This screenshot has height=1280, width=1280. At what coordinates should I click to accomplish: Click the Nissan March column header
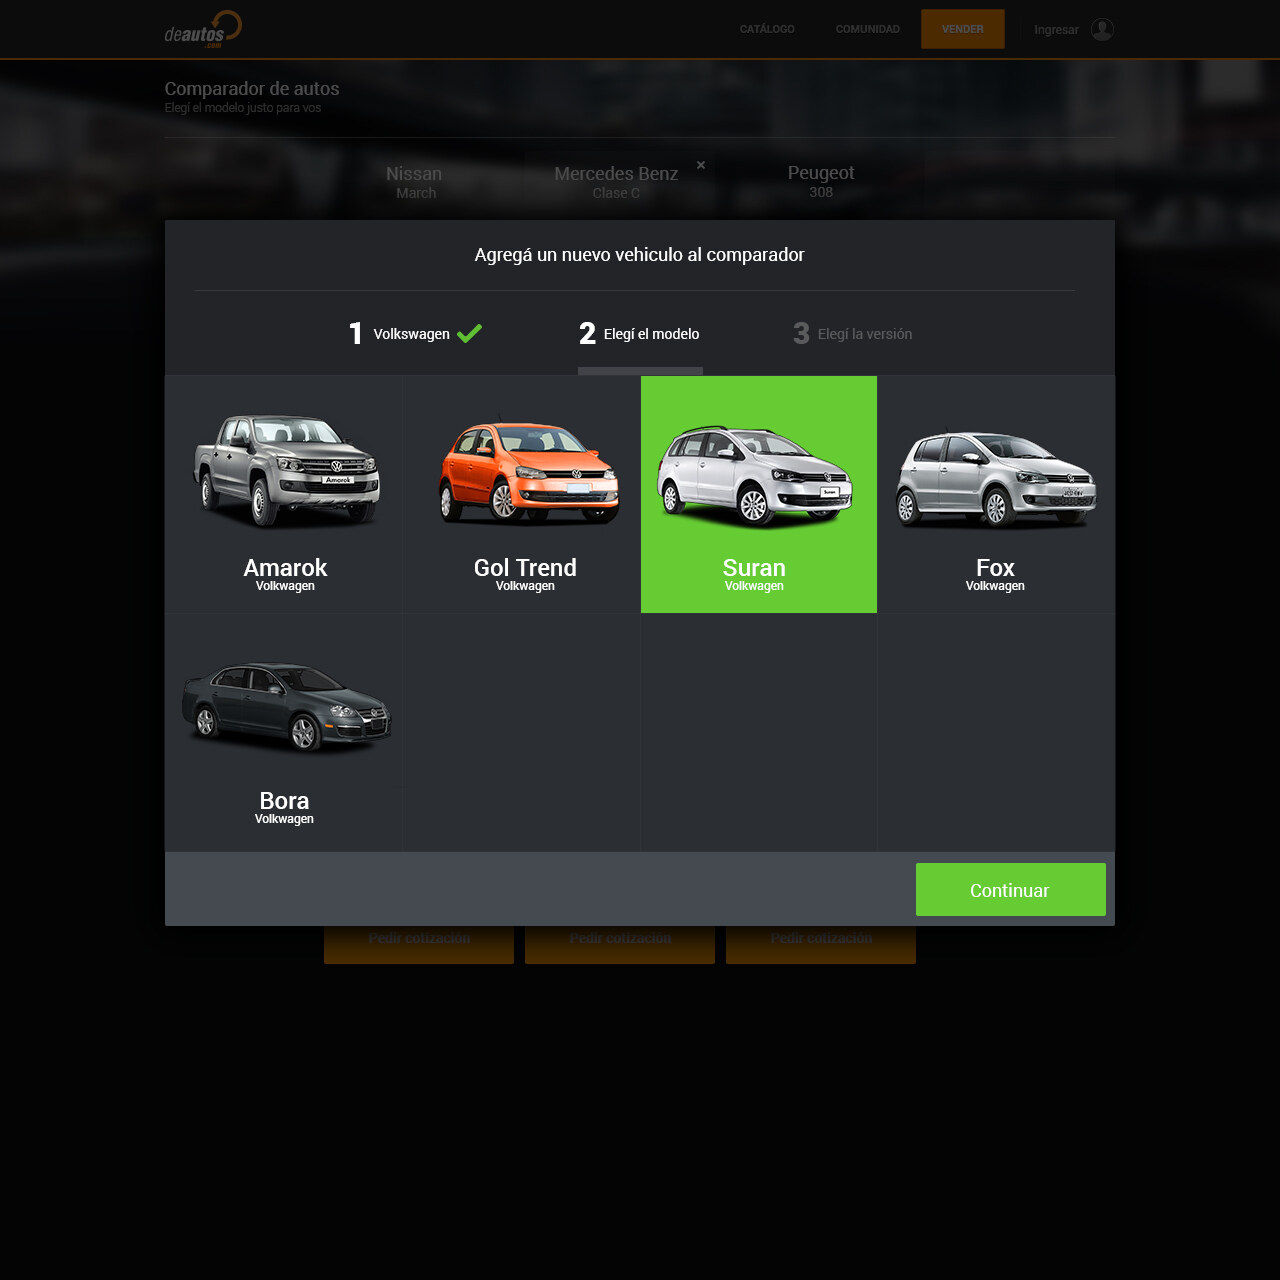click(414, 182)
